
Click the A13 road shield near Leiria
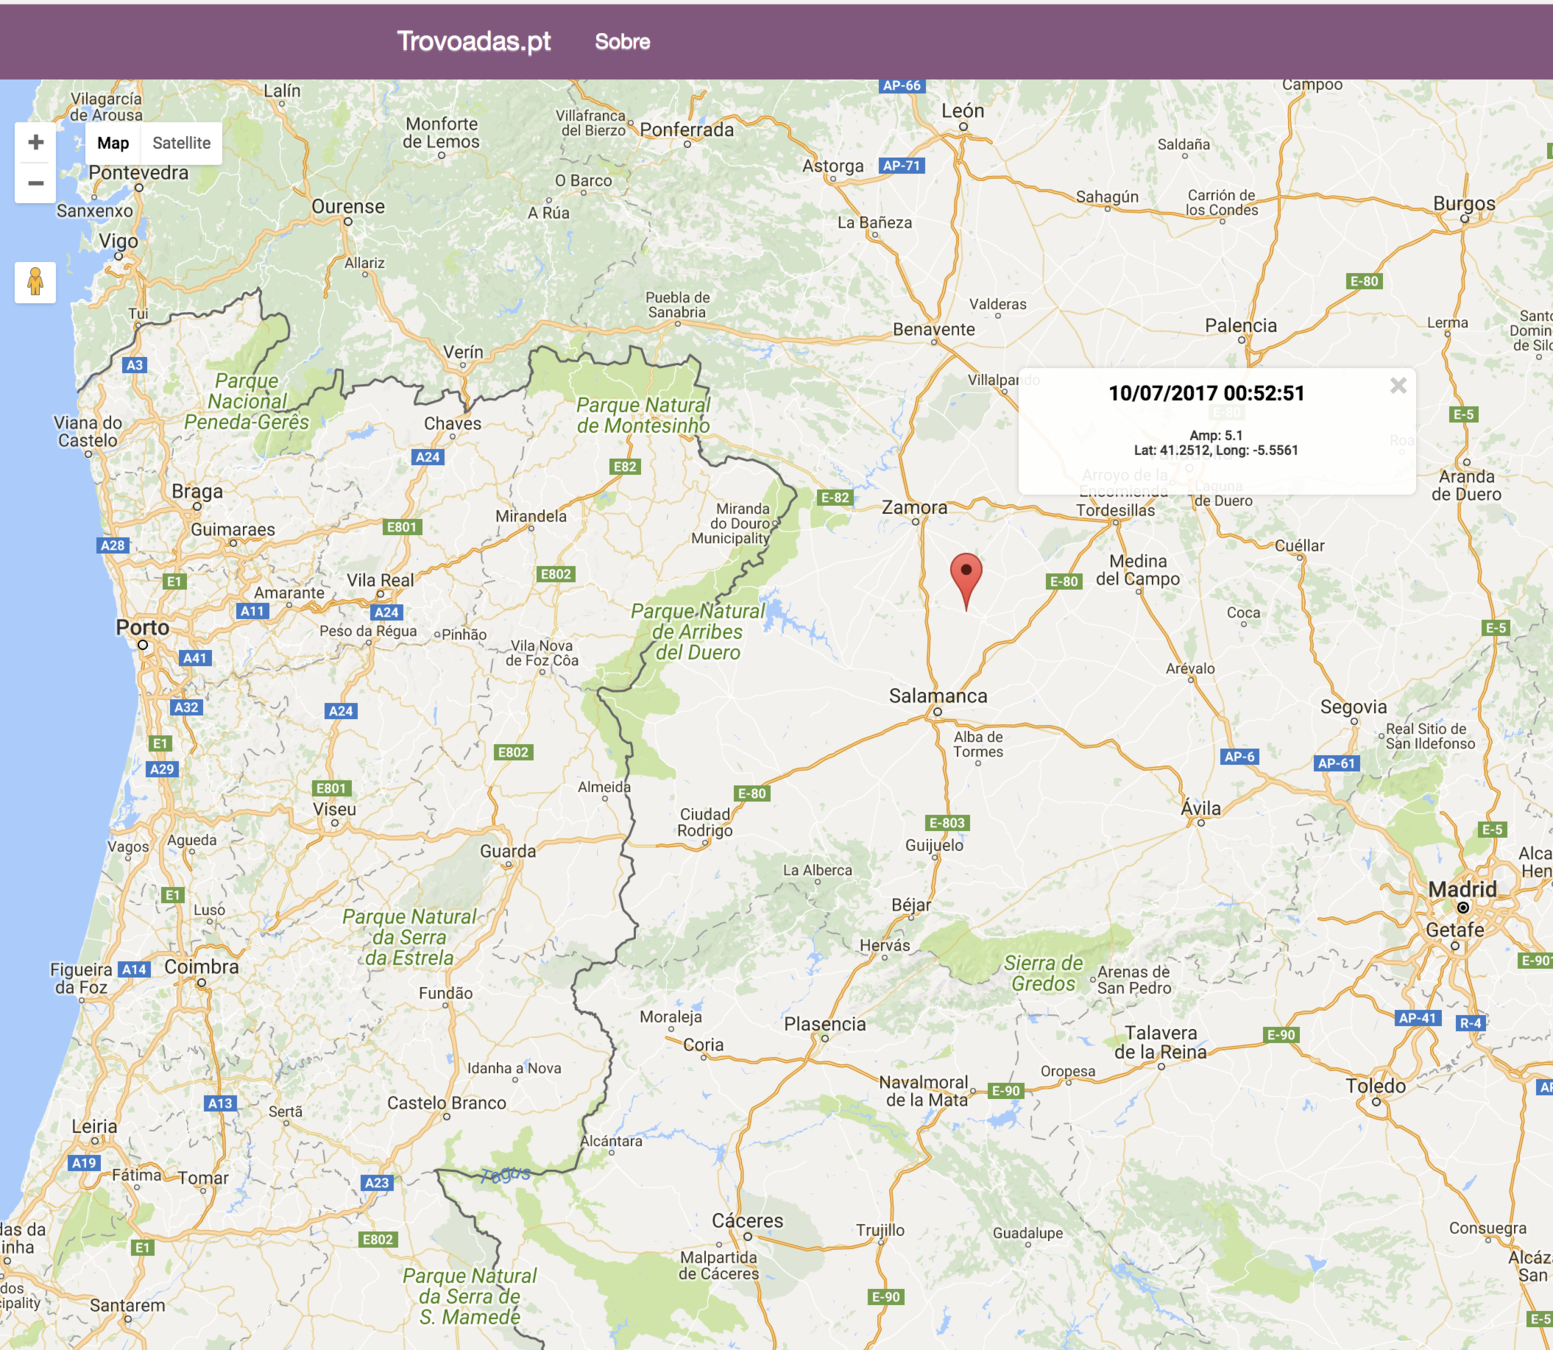click(220, 1103)
